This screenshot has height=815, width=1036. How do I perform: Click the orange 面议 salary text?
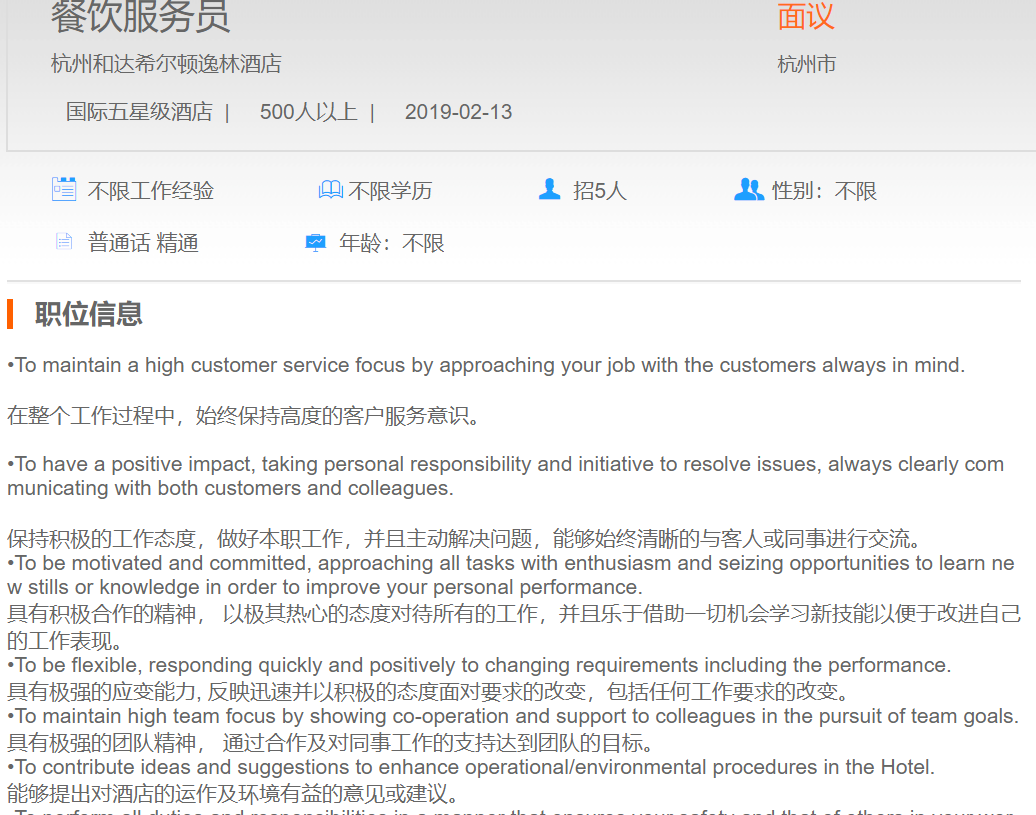[x=805, y=17]
